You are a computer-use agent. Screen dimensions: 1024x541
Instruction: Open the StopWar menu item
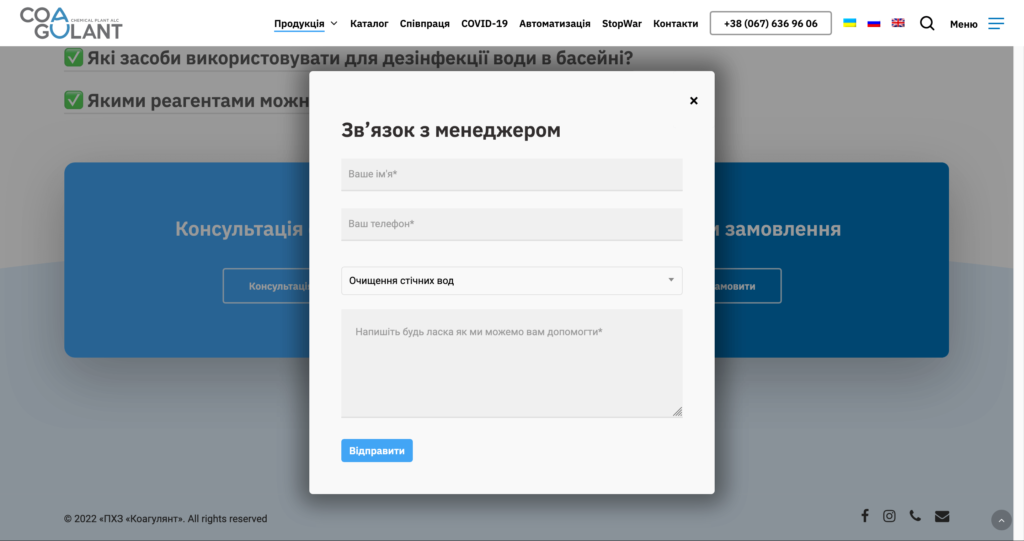(622, 24)
